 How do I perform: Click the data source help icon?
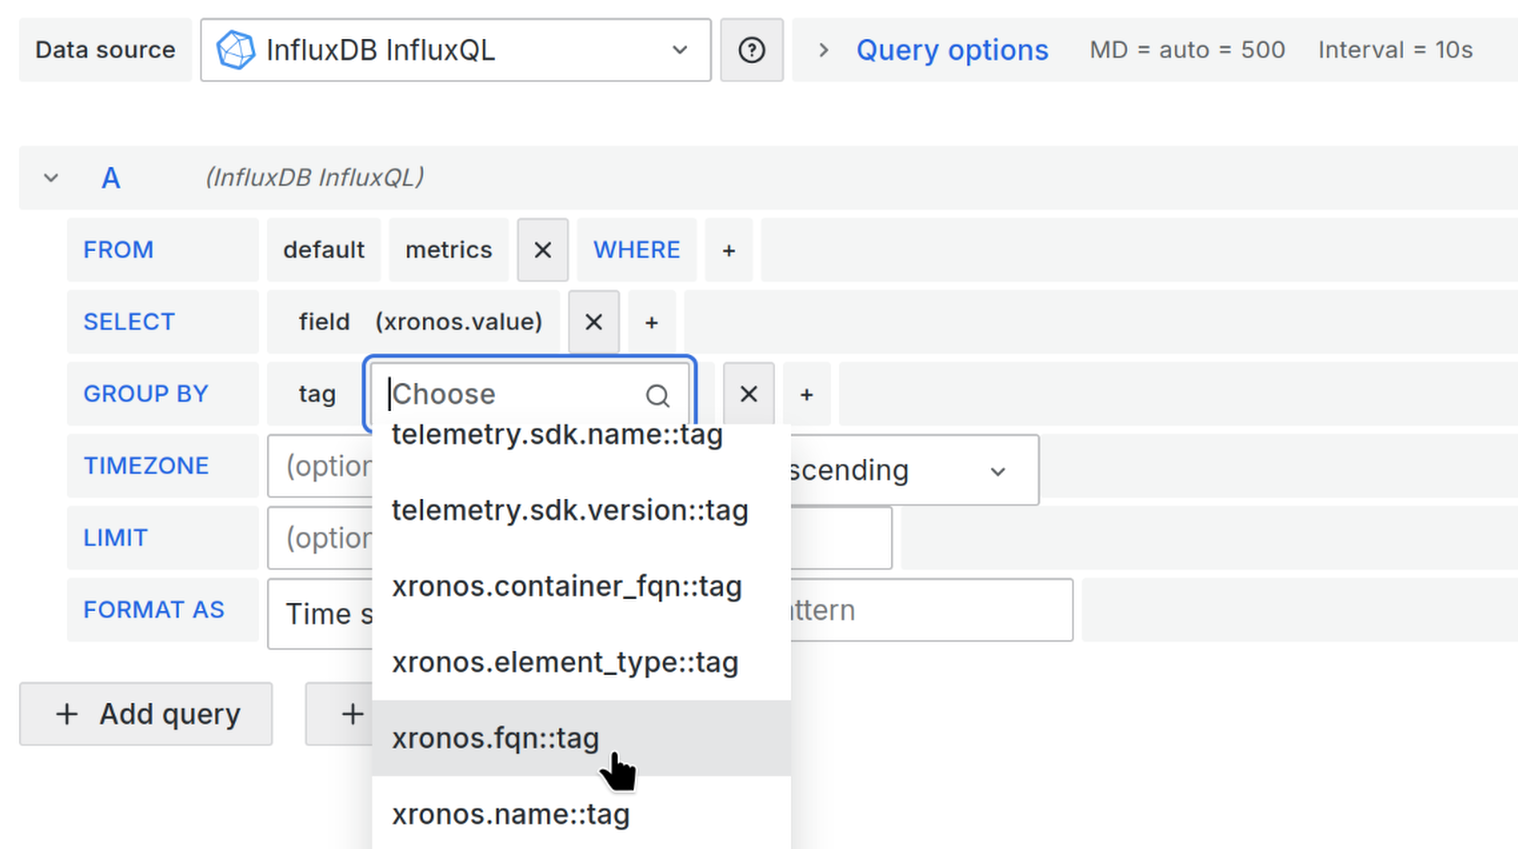pos(752,50)
